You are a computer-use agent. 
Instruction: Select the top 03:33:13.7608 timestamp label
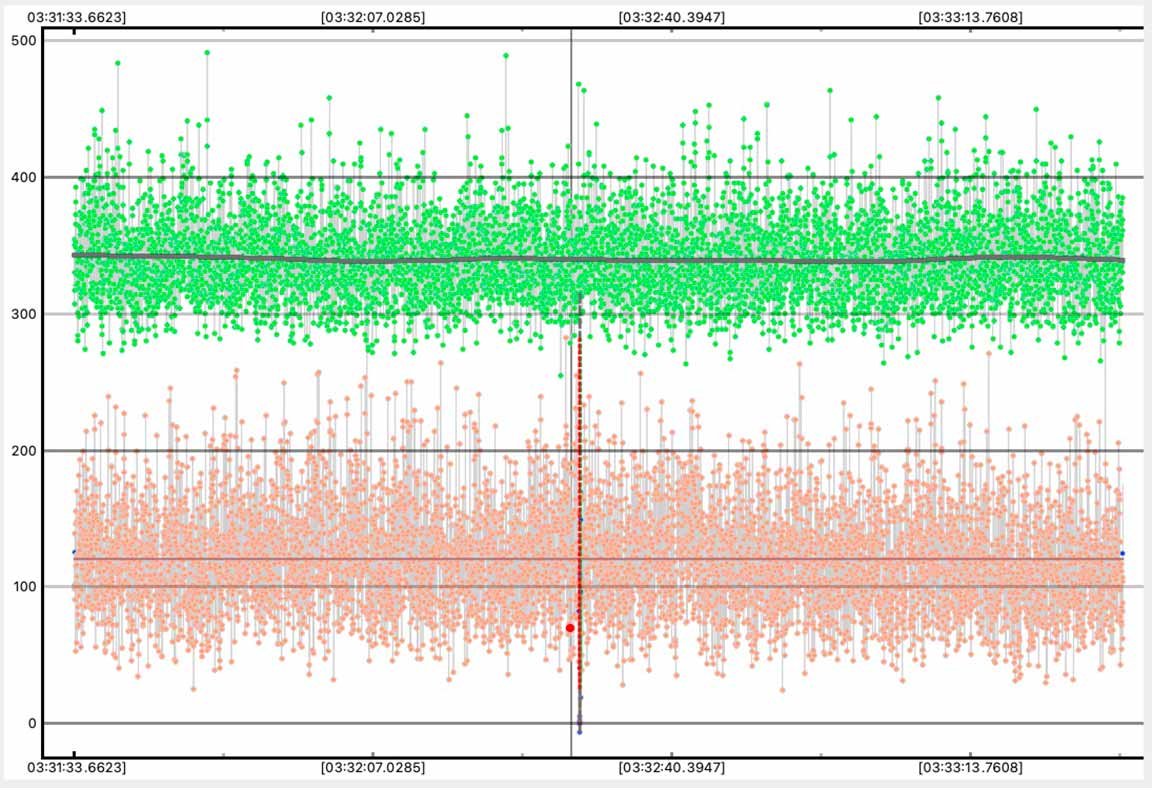pos(970,17)
